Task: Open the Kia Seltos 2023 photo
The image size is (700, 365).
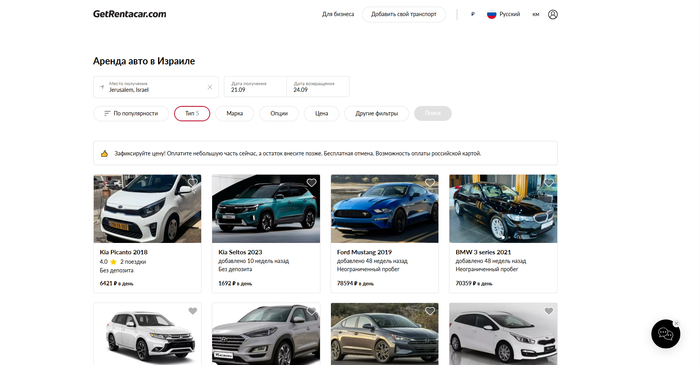Action: coord(266,209)
